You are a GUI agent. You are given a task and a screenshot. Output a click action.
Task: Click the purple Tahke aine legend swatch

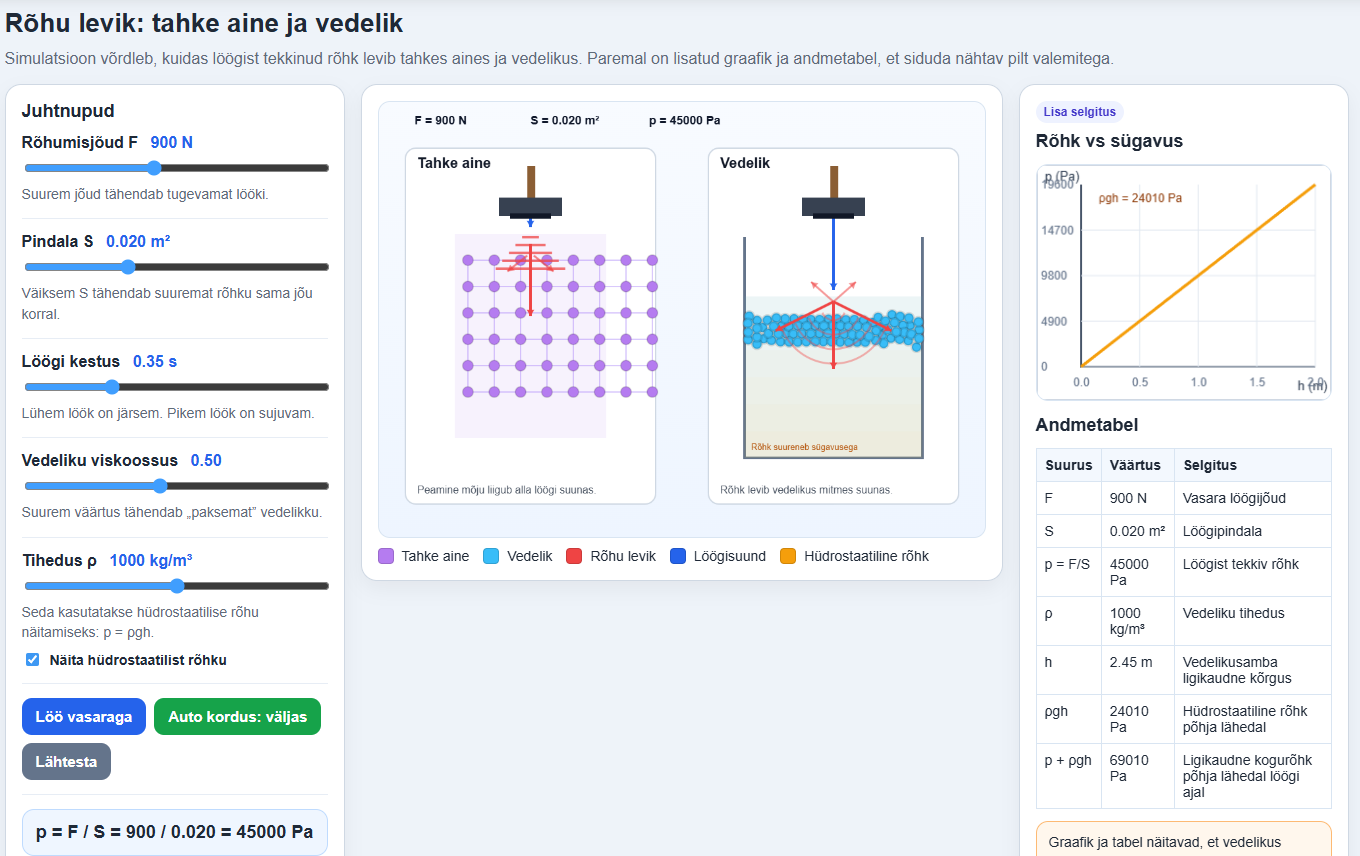(386, 556)
